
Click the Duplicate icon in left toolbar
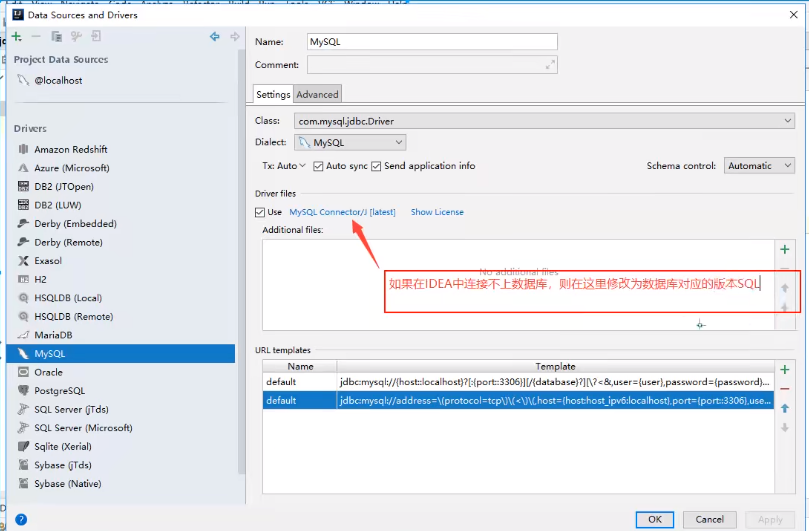pyautogui.click(x=56, y=37)
